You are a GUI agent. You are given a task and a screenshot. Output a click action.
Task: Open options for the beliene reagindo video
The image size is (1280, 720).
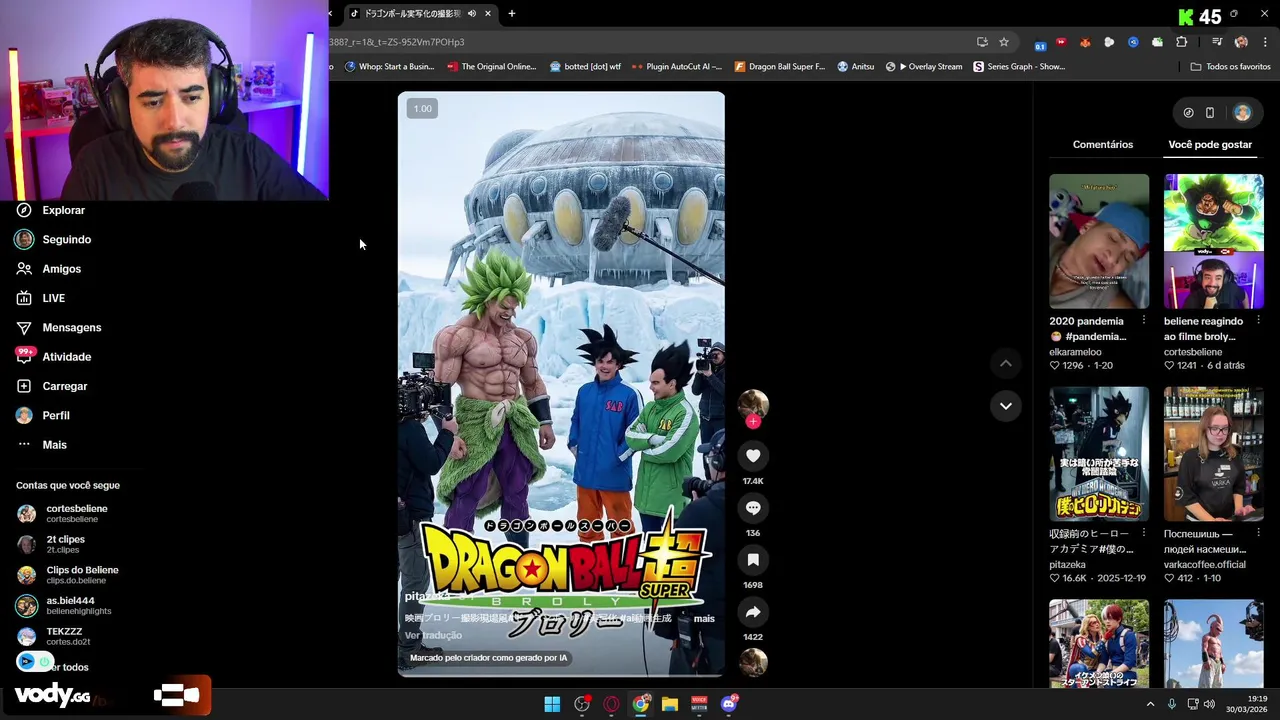(x=1258, y=320)
